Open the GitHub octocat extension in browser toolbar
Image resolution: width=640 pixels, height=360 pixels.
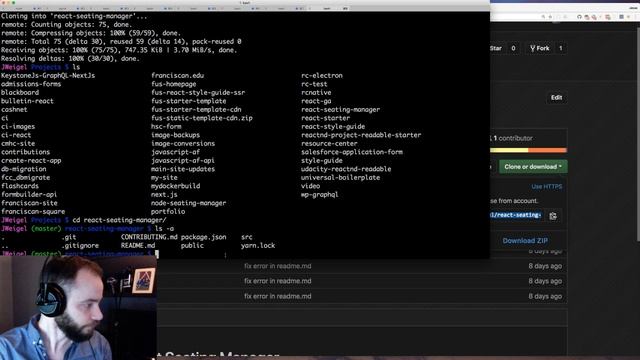(579, 17)
